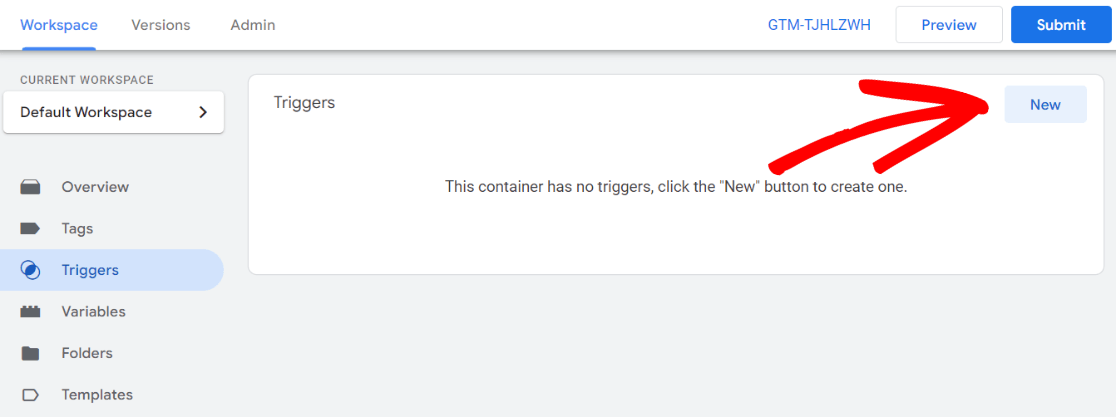Viewport: 1116px width, 417px height.
Task: Click the Overview briefcase icon
Action: (31, 187)
